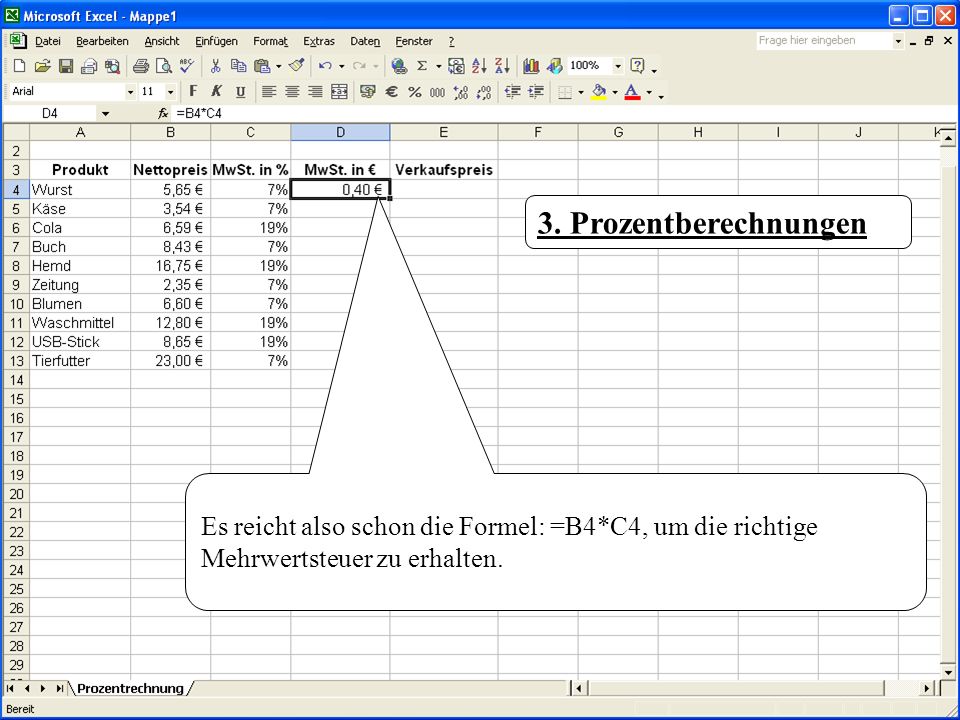Select the Nettopreis cell 16,75 €
The width and height of the screenshot is (960, 720).
170,266
